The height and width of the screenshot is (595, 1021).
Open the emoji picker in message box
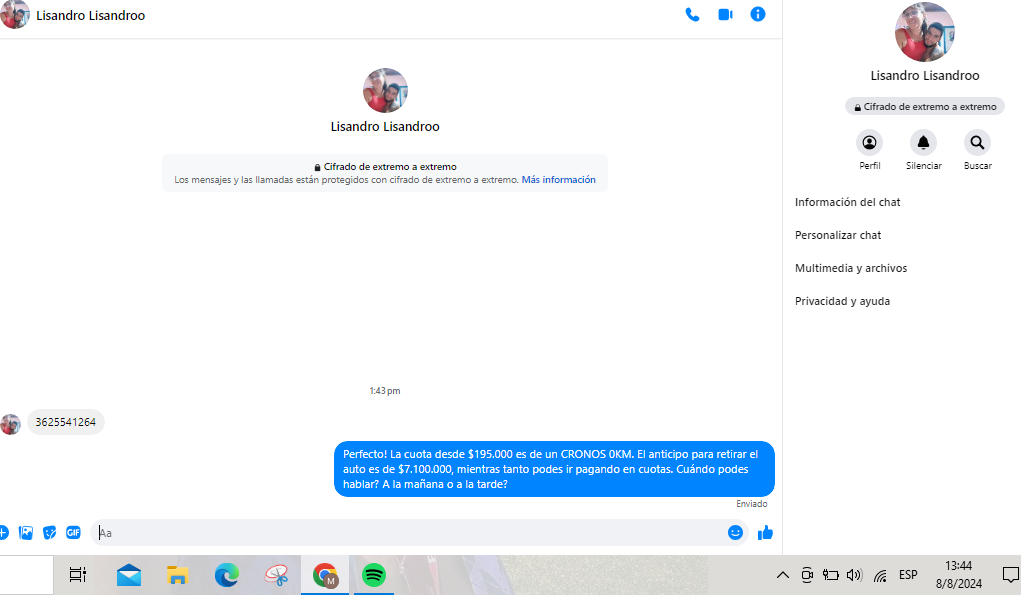pos(735,533)
